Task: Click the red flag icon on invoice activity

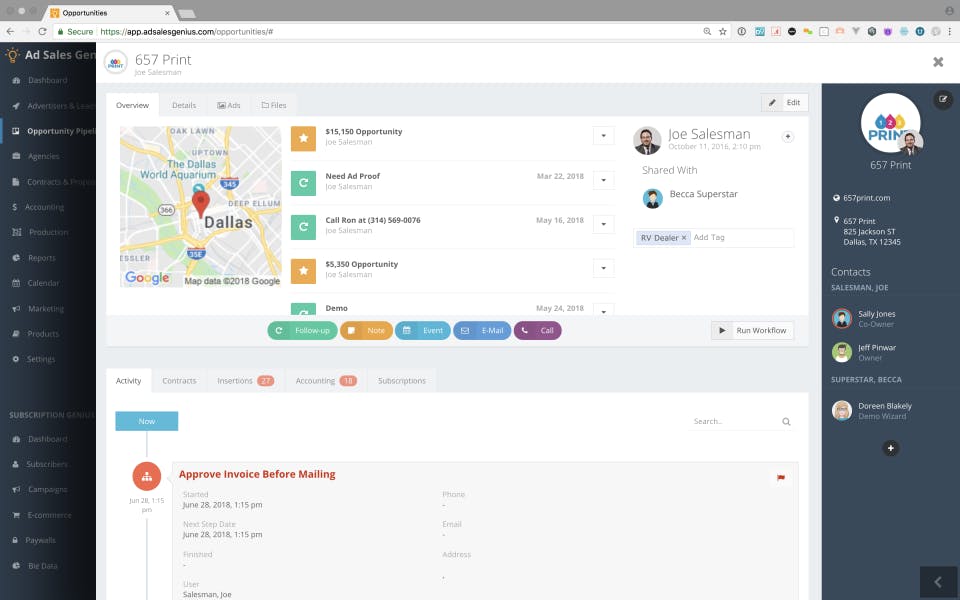Action: (781, 478)
